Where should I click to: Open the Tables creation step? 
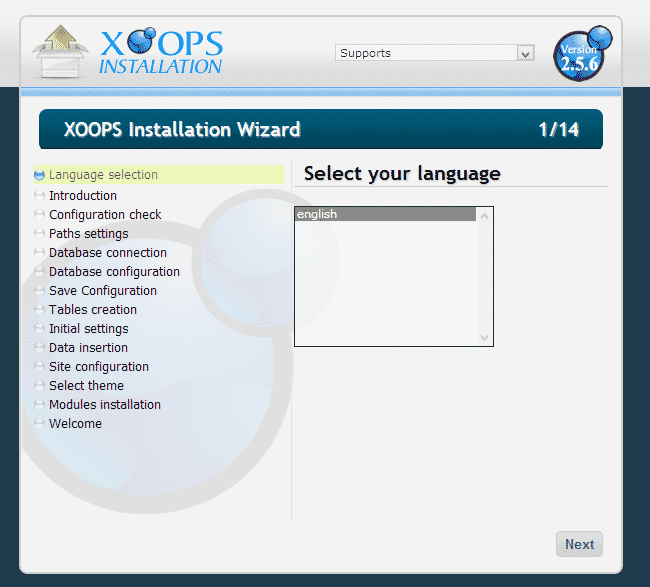pos(93,310)
